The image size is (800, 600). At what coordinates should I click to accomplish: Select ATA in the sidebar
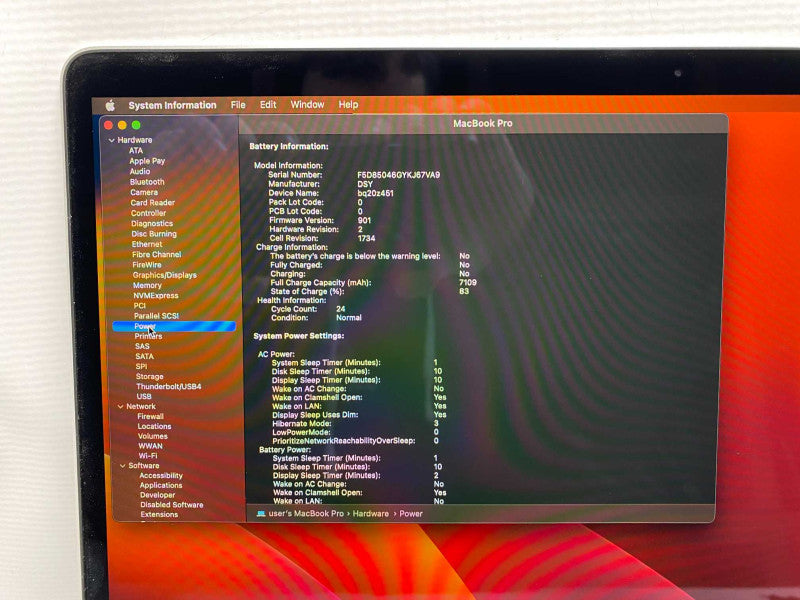(x=136, y=151)
